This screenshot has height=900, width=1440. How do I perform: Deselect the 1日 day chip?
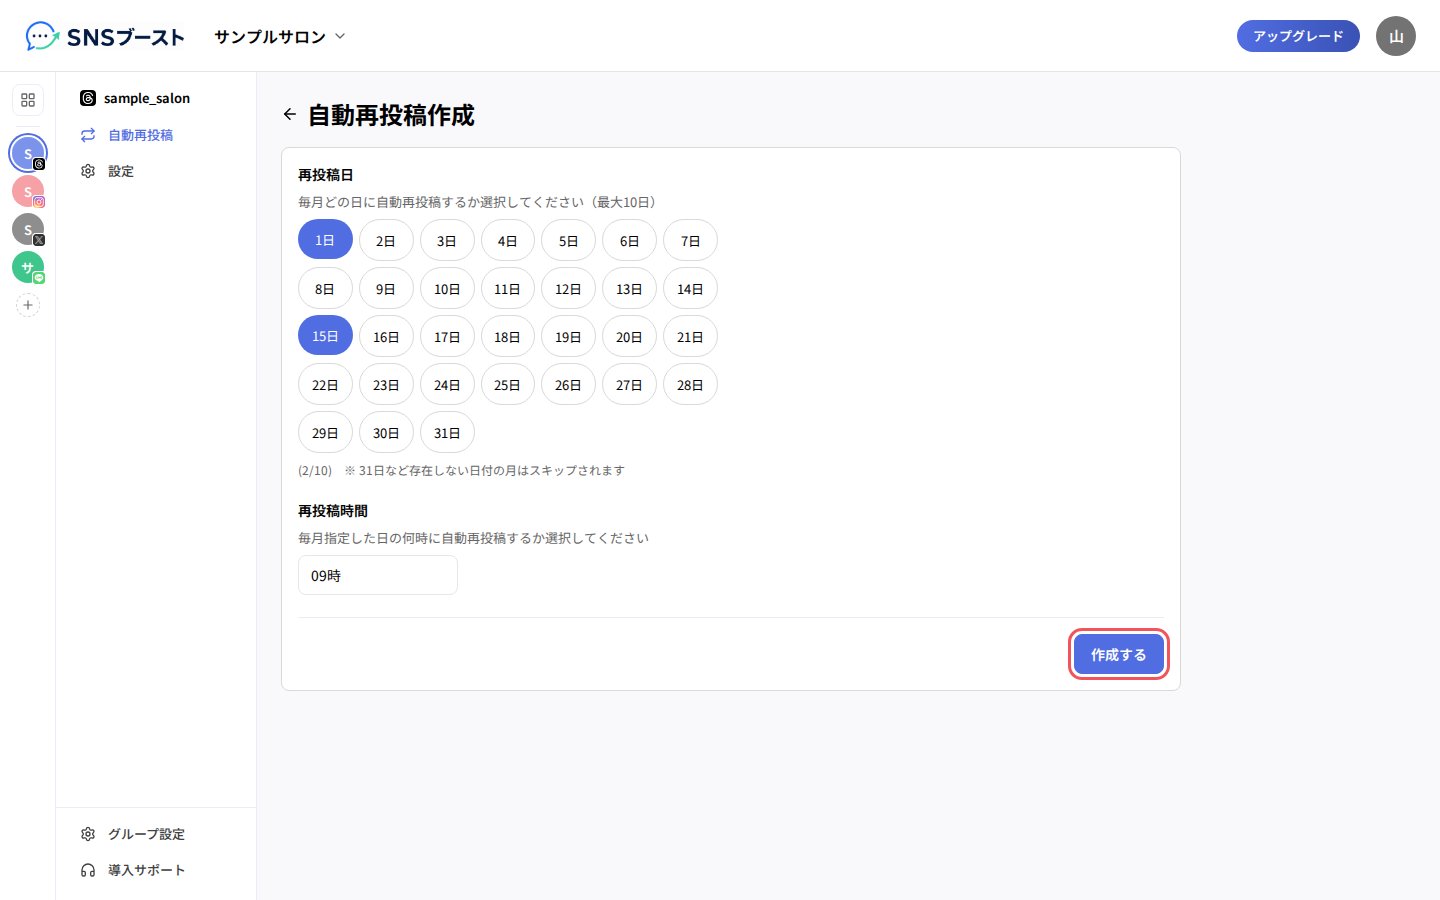click(x=325, y=240)
